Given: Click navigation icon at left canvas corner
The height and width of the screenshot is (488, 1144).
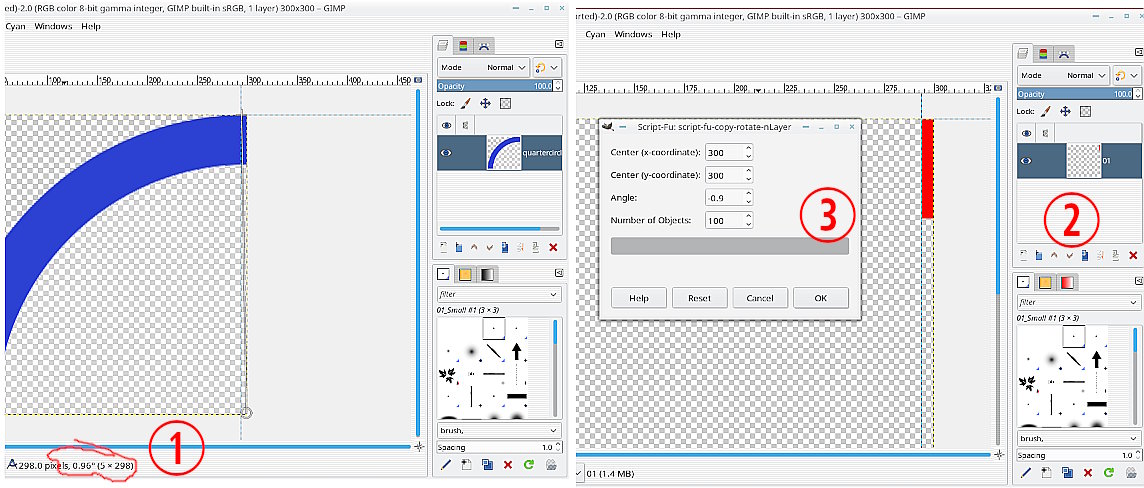Looking at the screenshot, I should click(419, 446).
